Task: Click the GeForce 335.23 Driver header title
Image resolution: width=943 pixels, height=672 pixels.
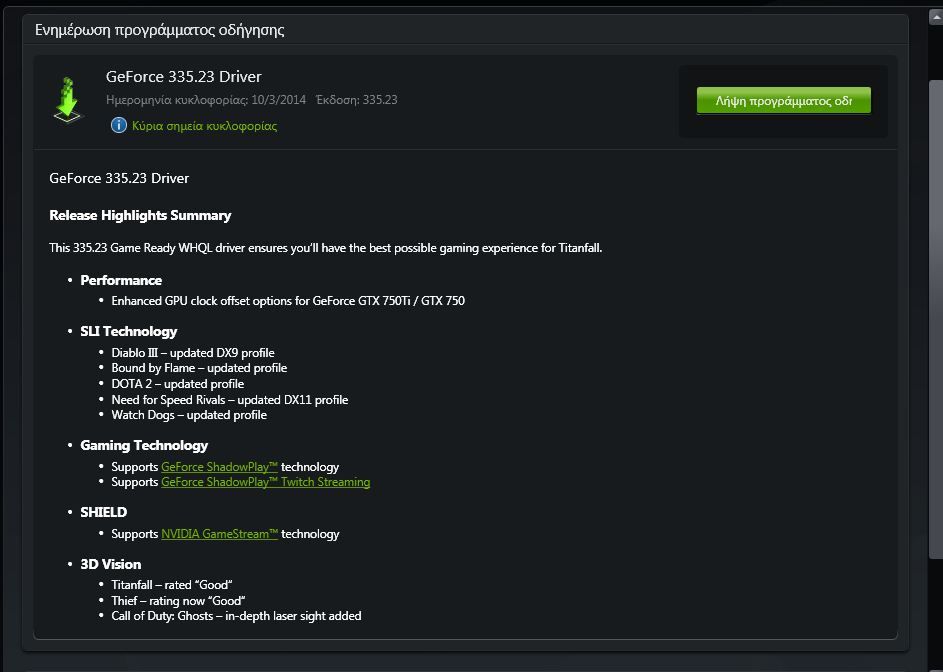Action: point(184,77)
